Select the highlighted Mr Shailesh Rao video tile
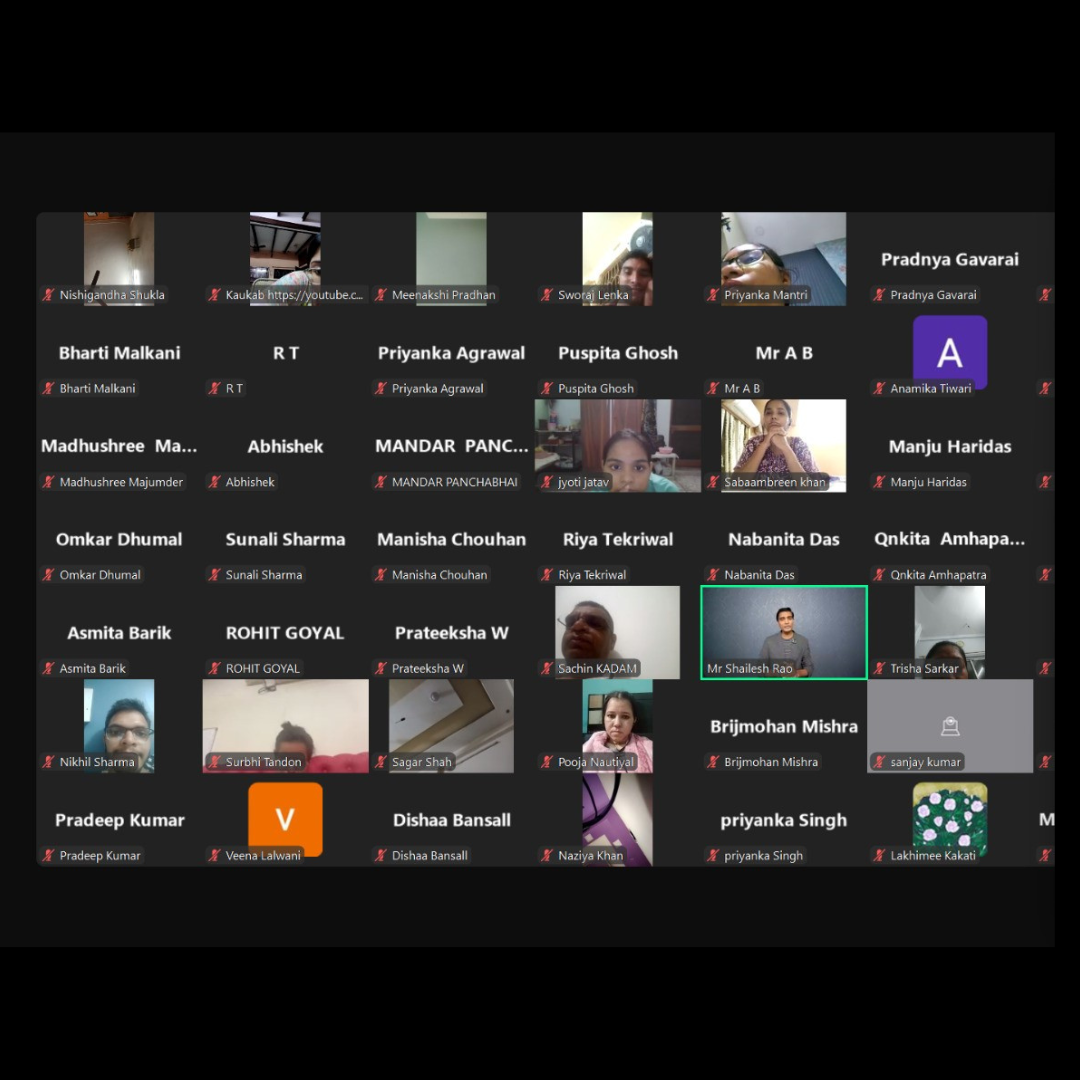 click(783, 632)
